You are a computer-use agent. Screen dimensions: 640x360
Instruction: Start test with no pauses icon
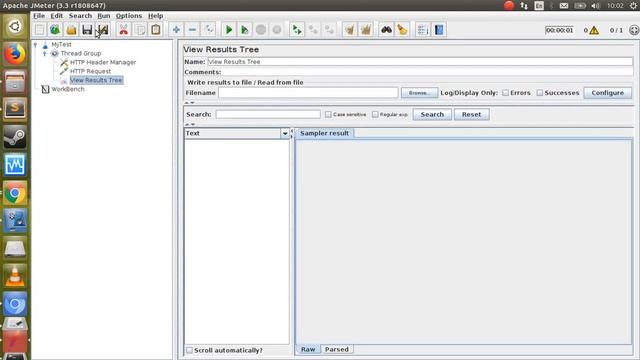[x=245, y=30]
